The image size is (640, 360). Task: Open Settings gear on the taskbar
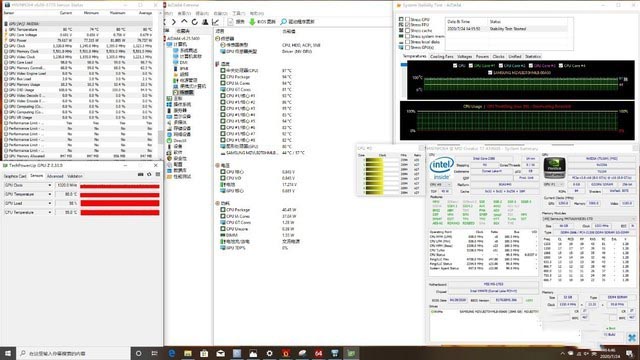tap(269, 353)
